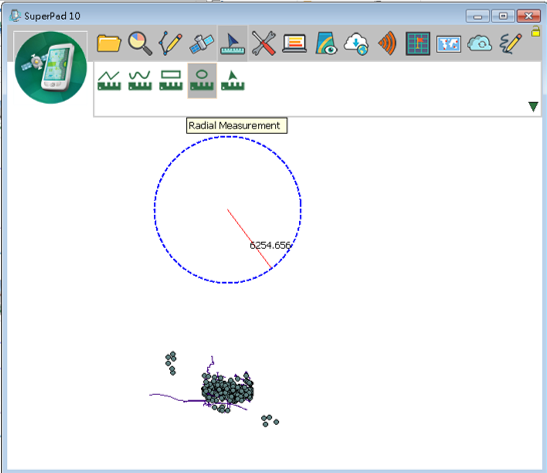Click the SuperPad round logo button

[x=51, y=67]
